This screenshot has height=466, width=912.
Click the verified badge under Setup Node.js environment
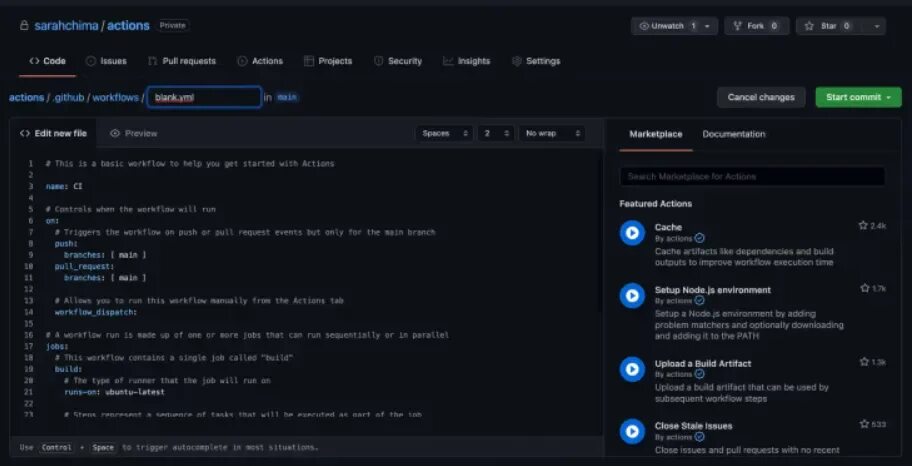click(x=700, y=301)
